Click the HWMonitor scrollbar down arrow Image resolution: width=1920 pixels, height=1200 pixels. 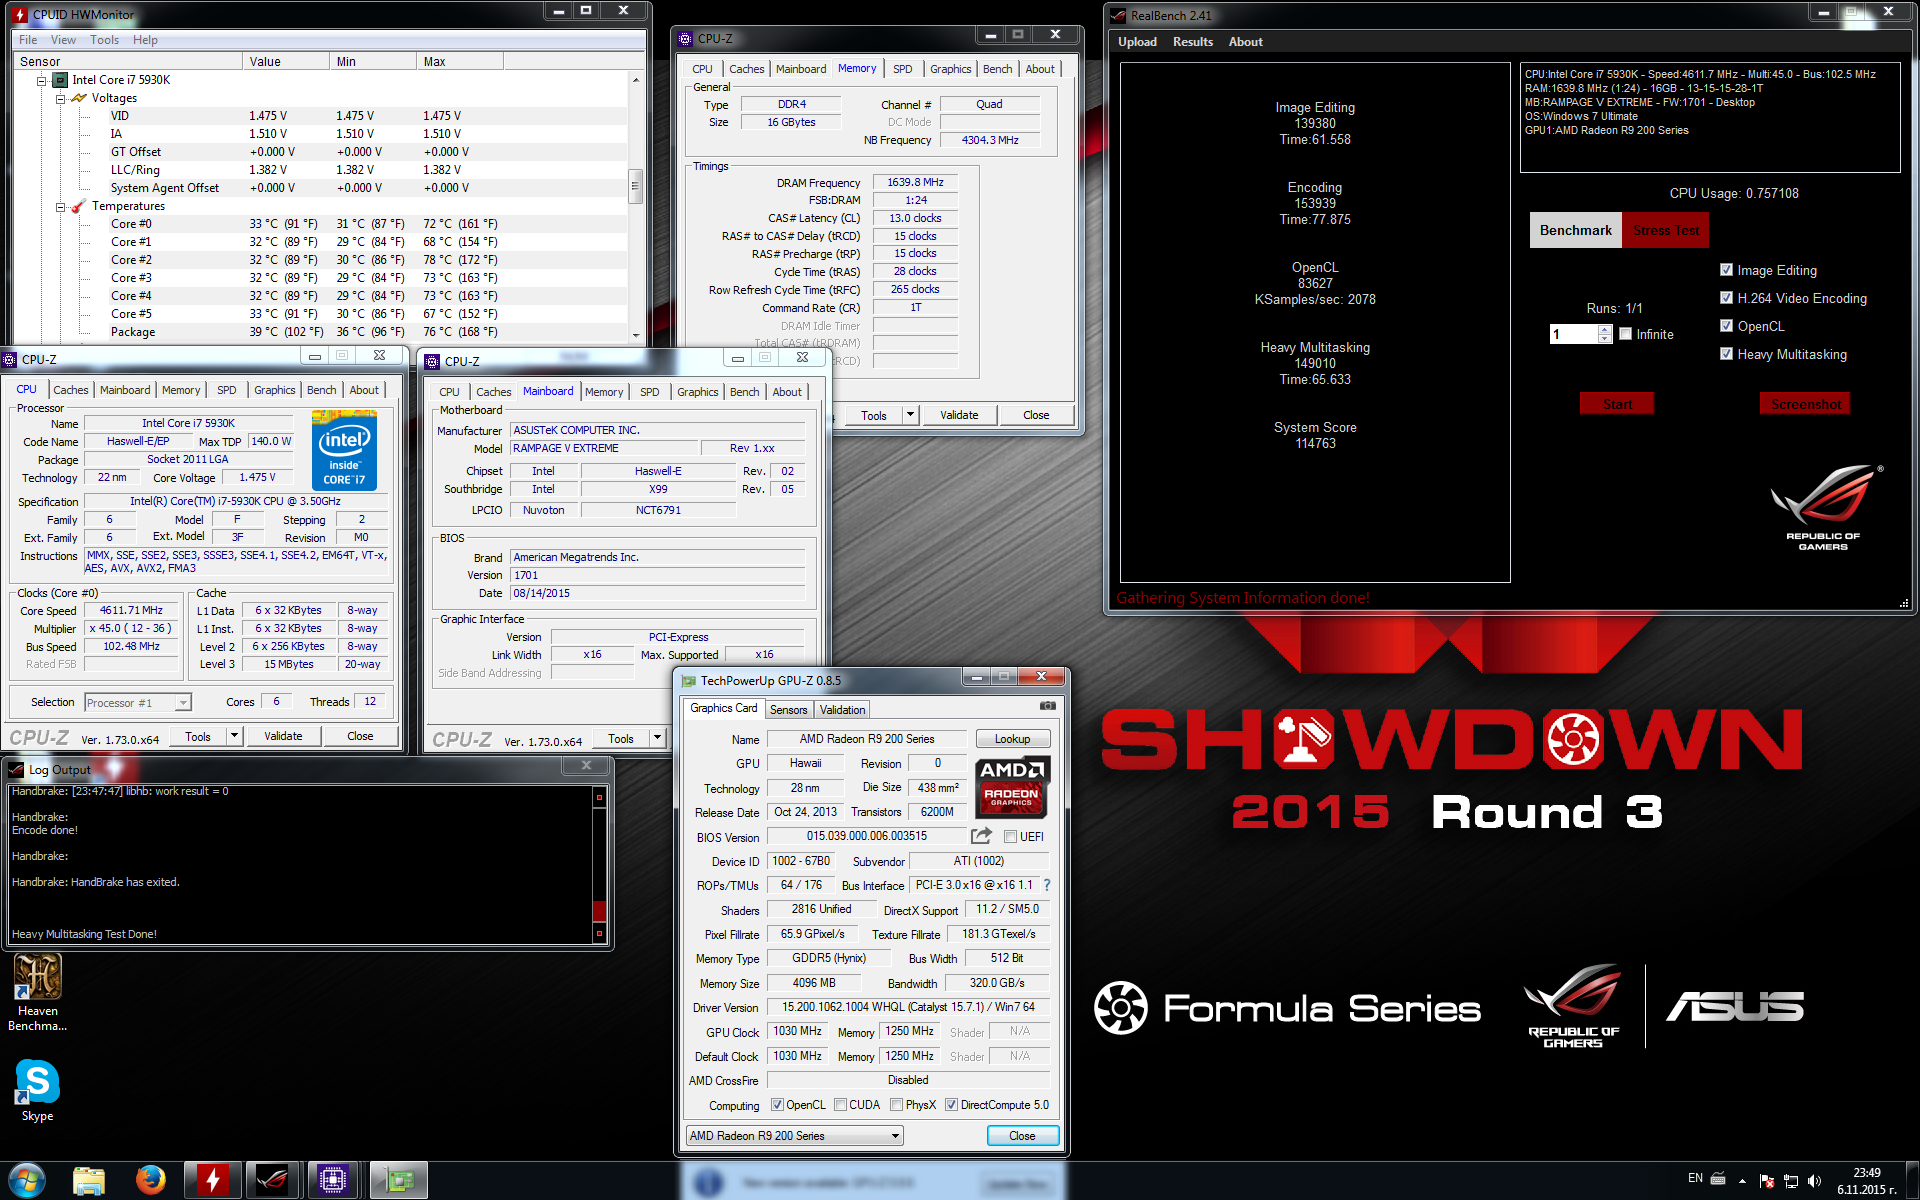634,335
